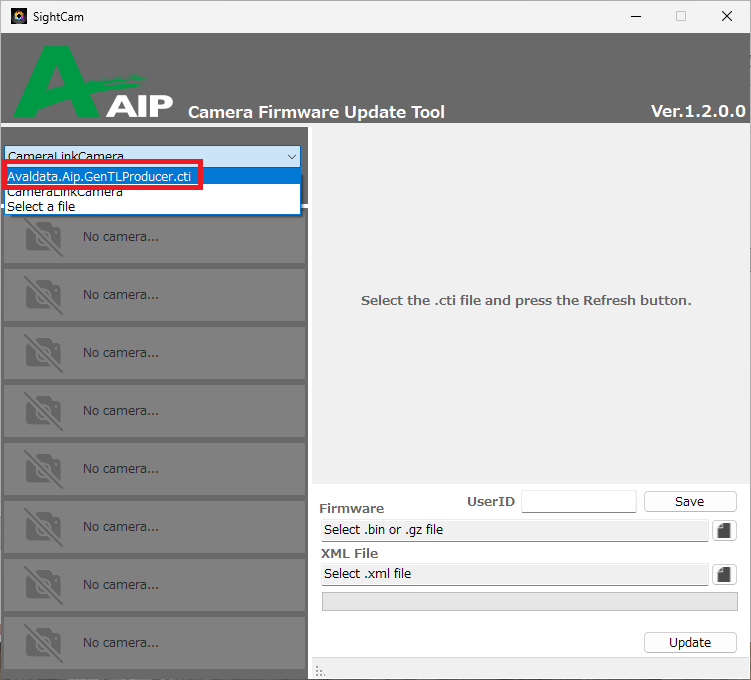Pick the 'Select a file' dropdown entry
This screenshot has height=680, width=751.
(152, 207)
